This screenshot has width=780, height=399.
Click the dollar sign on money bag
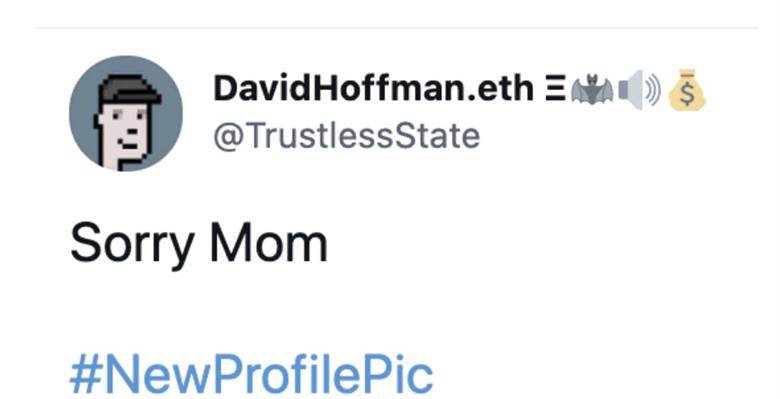coord(687,96)
